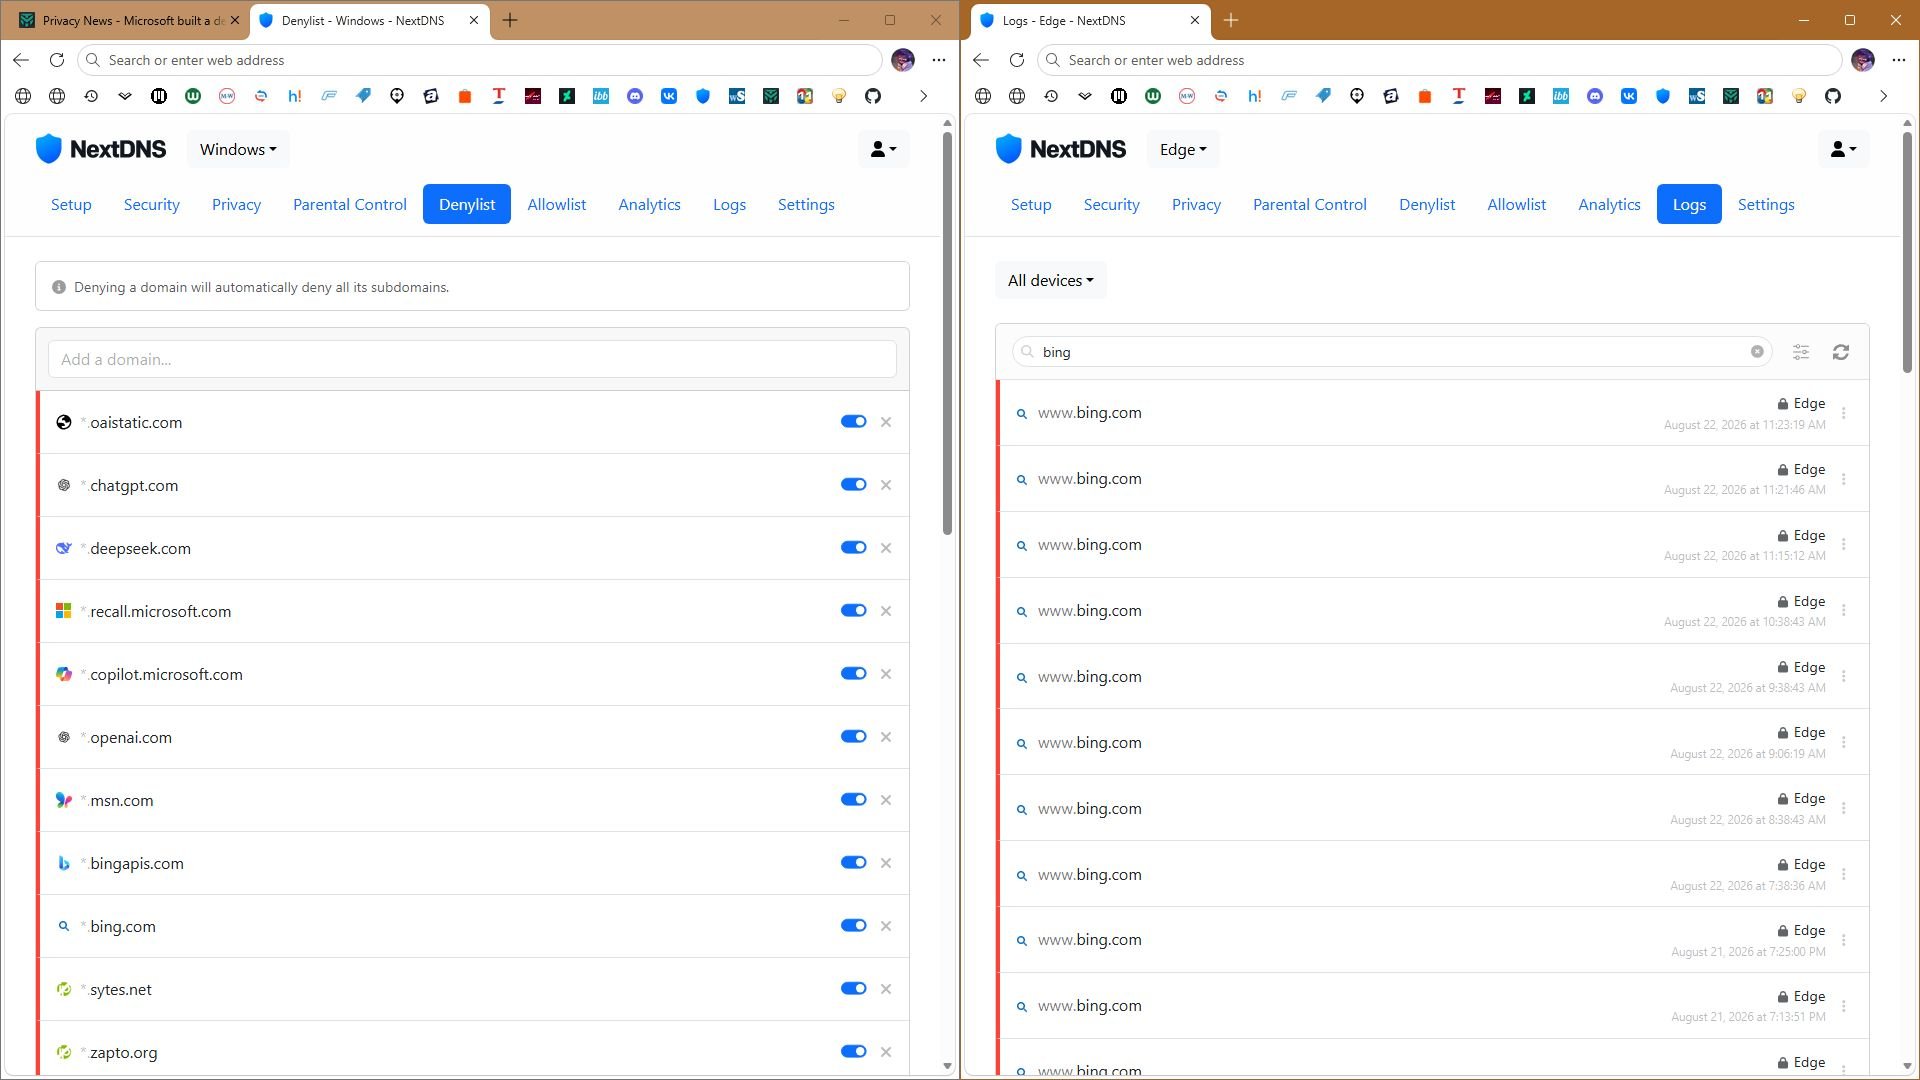Viewport: 1920px width, 1080px height.
Task: Click the NextDNS logo on the Denylist page
Action: click(101, 149)
